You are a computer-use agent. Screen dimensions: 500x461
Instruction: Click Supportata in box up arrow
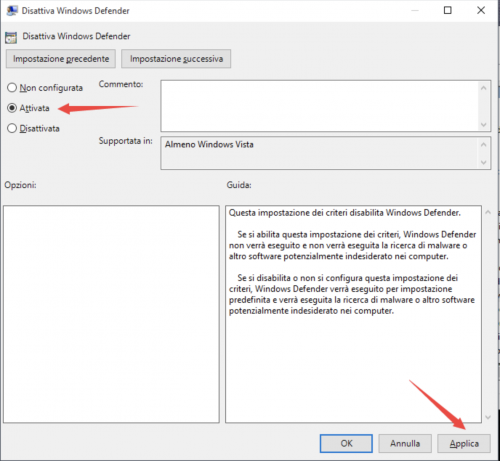click(484, 145)
